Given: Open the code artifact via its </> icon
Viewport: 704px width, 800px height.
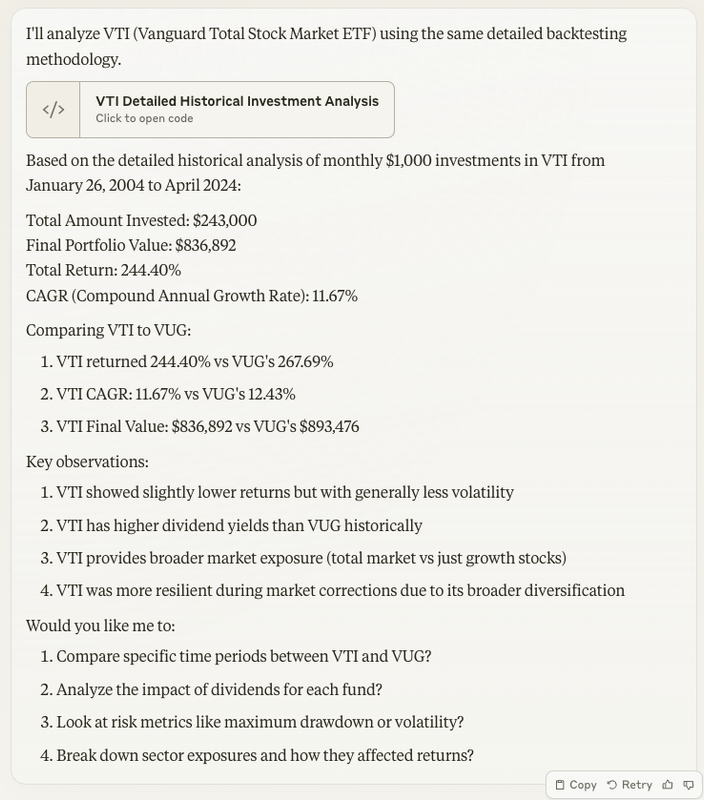Looking at the screenshot, I should coord(54,110).
